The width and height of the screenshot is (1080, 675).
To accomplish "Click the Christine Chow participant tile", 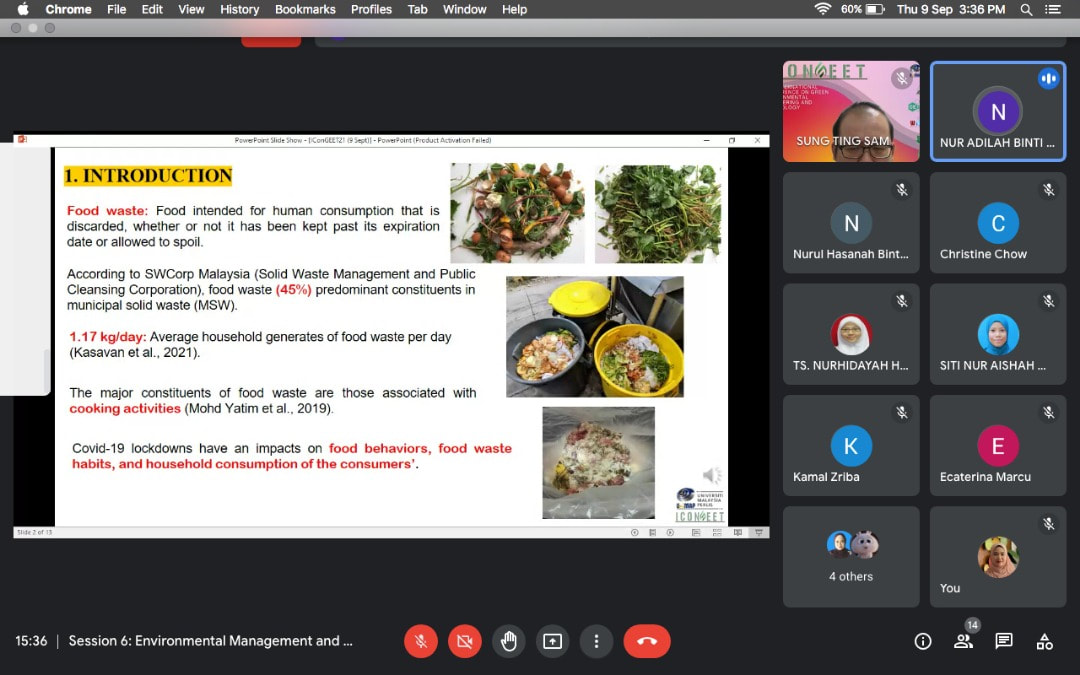I will (x=998, y=222).
